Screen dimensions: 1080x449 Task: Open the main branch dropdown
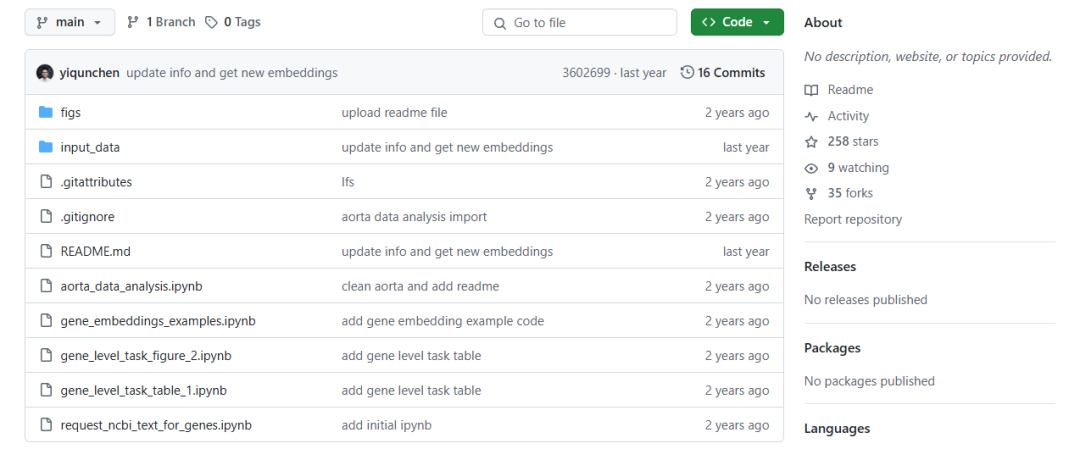[69, 22]
